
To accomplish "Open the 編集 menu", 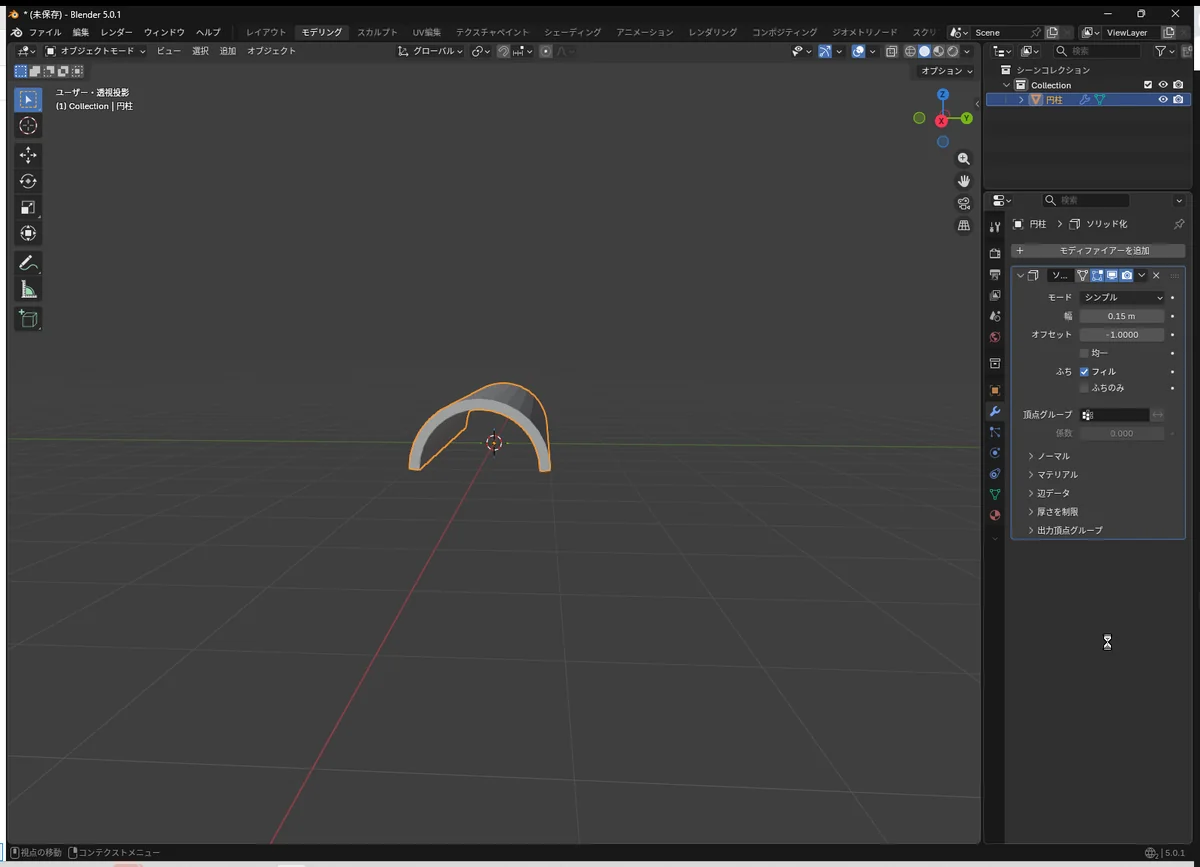I will [81, 32].
